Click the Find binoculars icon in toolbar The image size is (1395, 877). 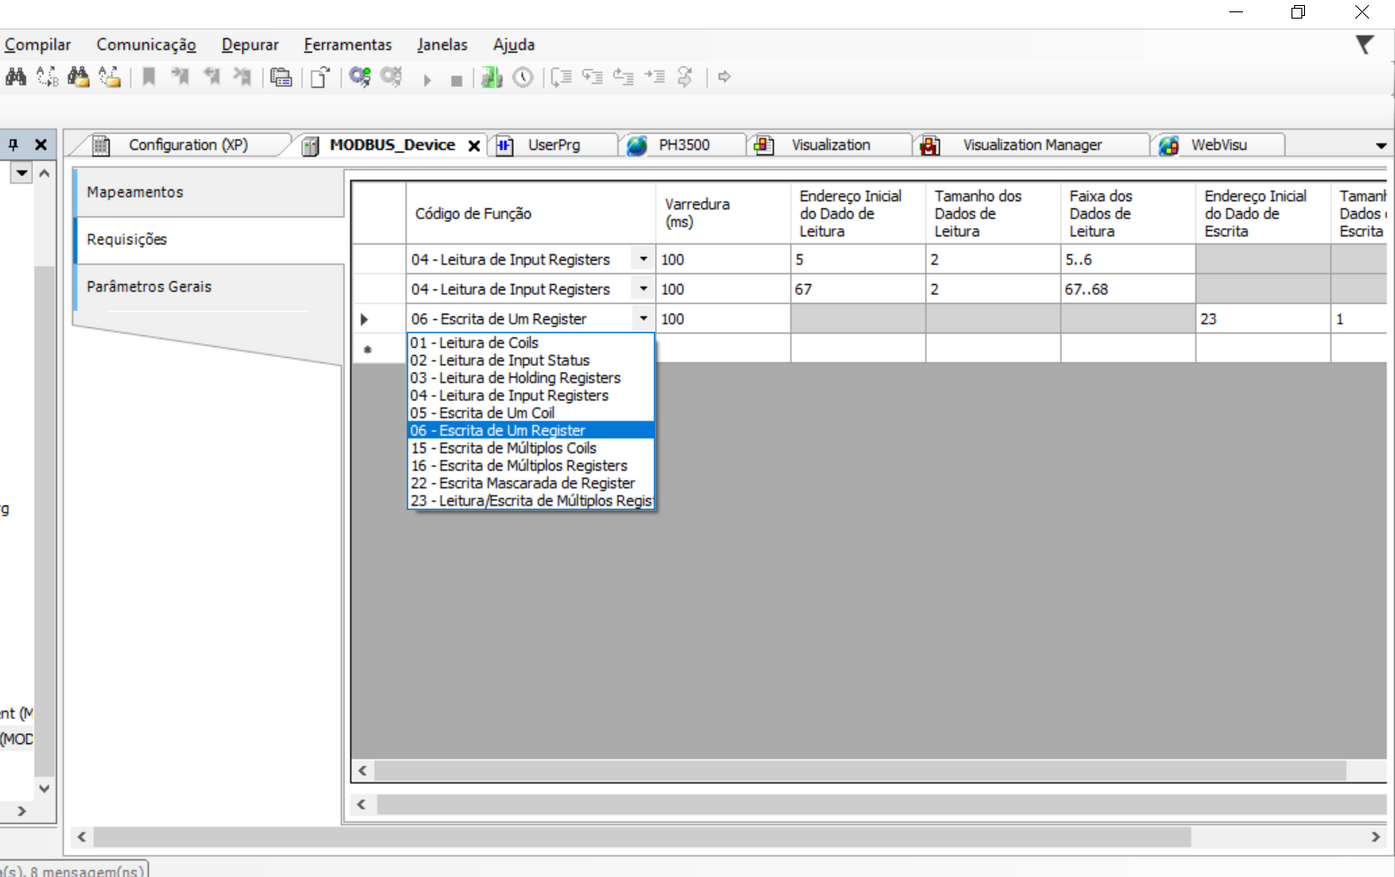(x=16, y=77)
